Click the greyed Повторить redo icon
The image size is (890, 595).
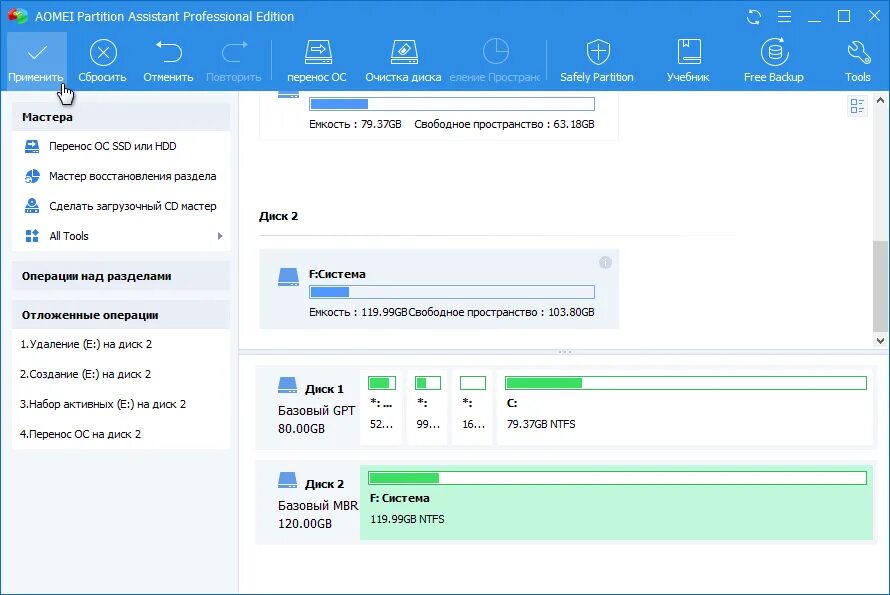233,61
